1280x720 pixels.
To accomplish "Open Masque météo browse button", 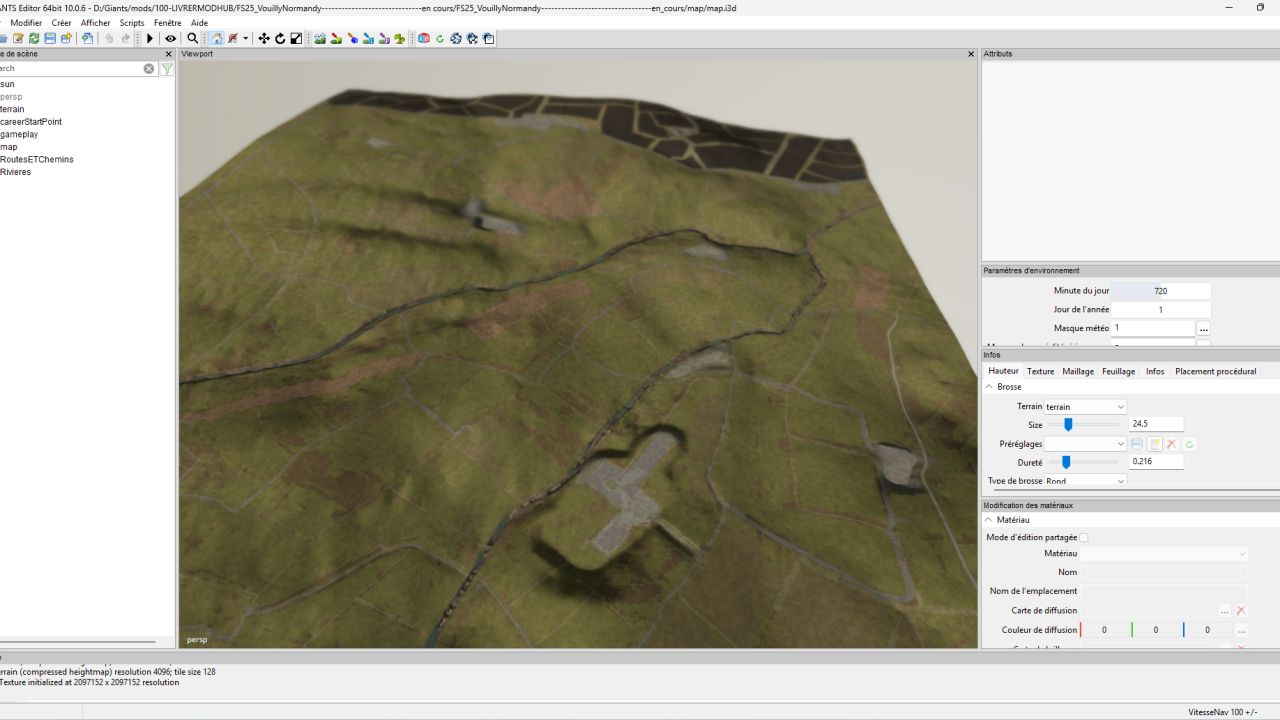I will pyautogui.click(x=1204, y=328).
